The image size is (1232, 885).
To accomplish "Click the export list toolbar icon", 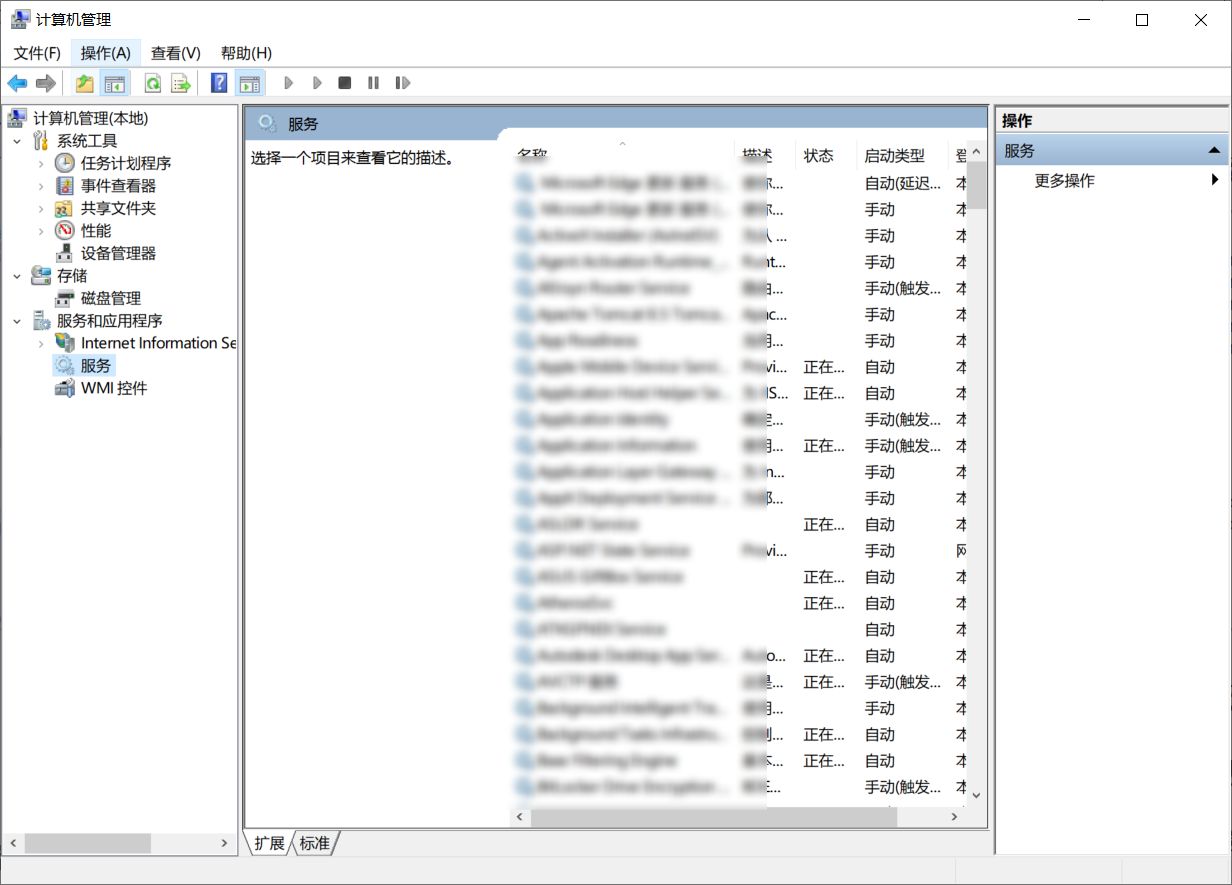I will (181, 83).
